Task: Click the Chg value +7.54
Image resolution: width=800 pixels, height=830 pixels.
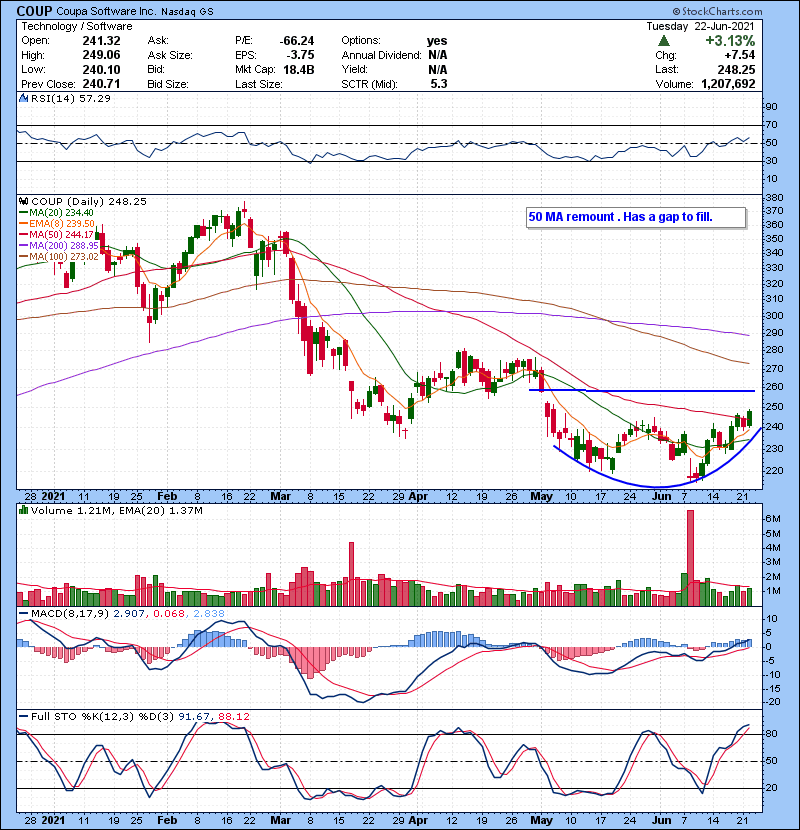Action: pyautogui.click(x=740, y=55)
